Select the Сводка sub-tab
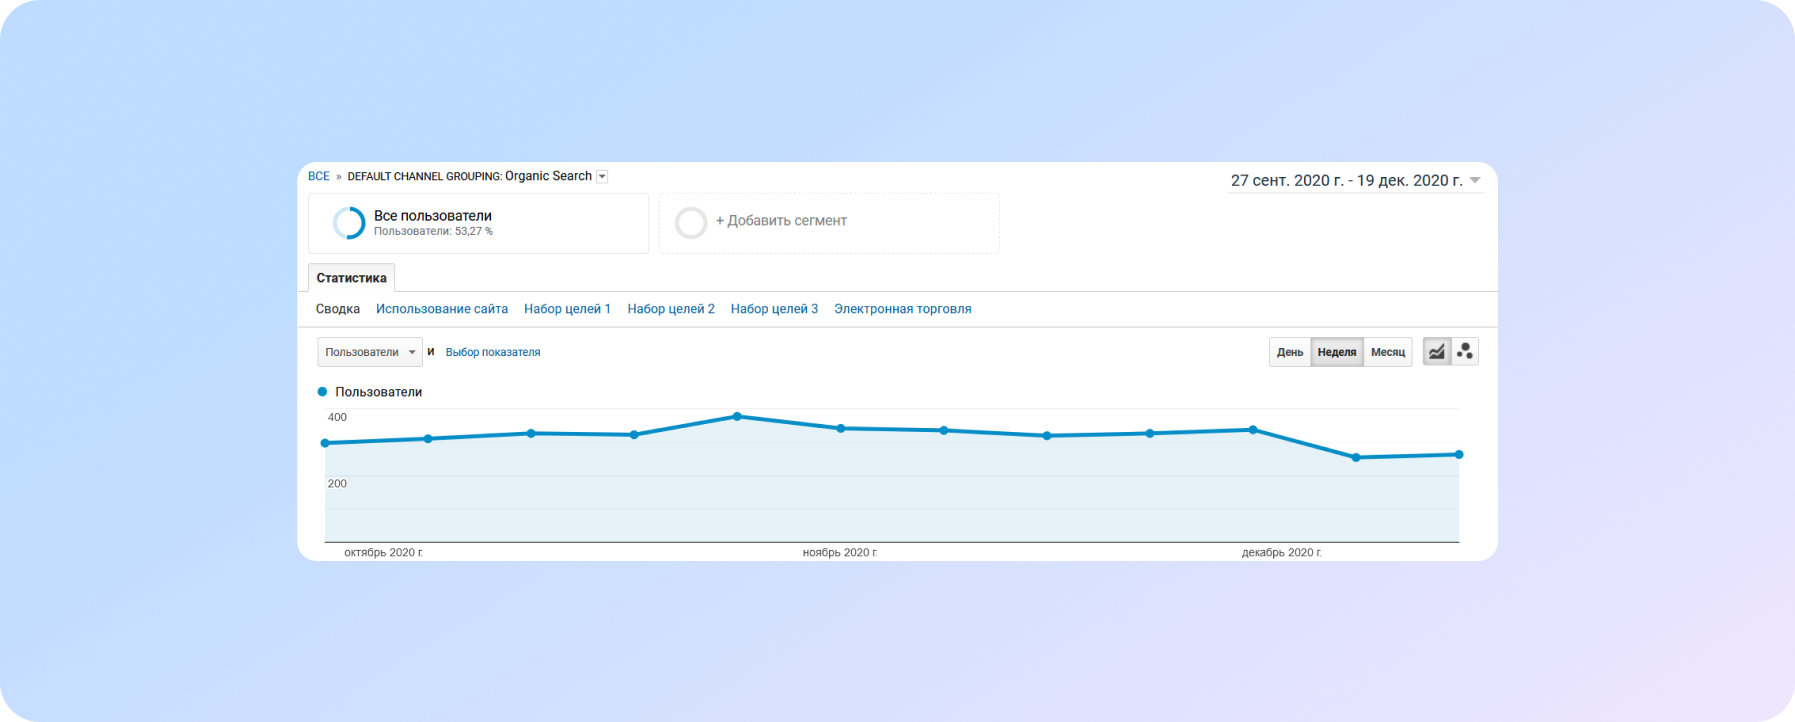Screen dimensions: 1795x722 click(338, 309)
